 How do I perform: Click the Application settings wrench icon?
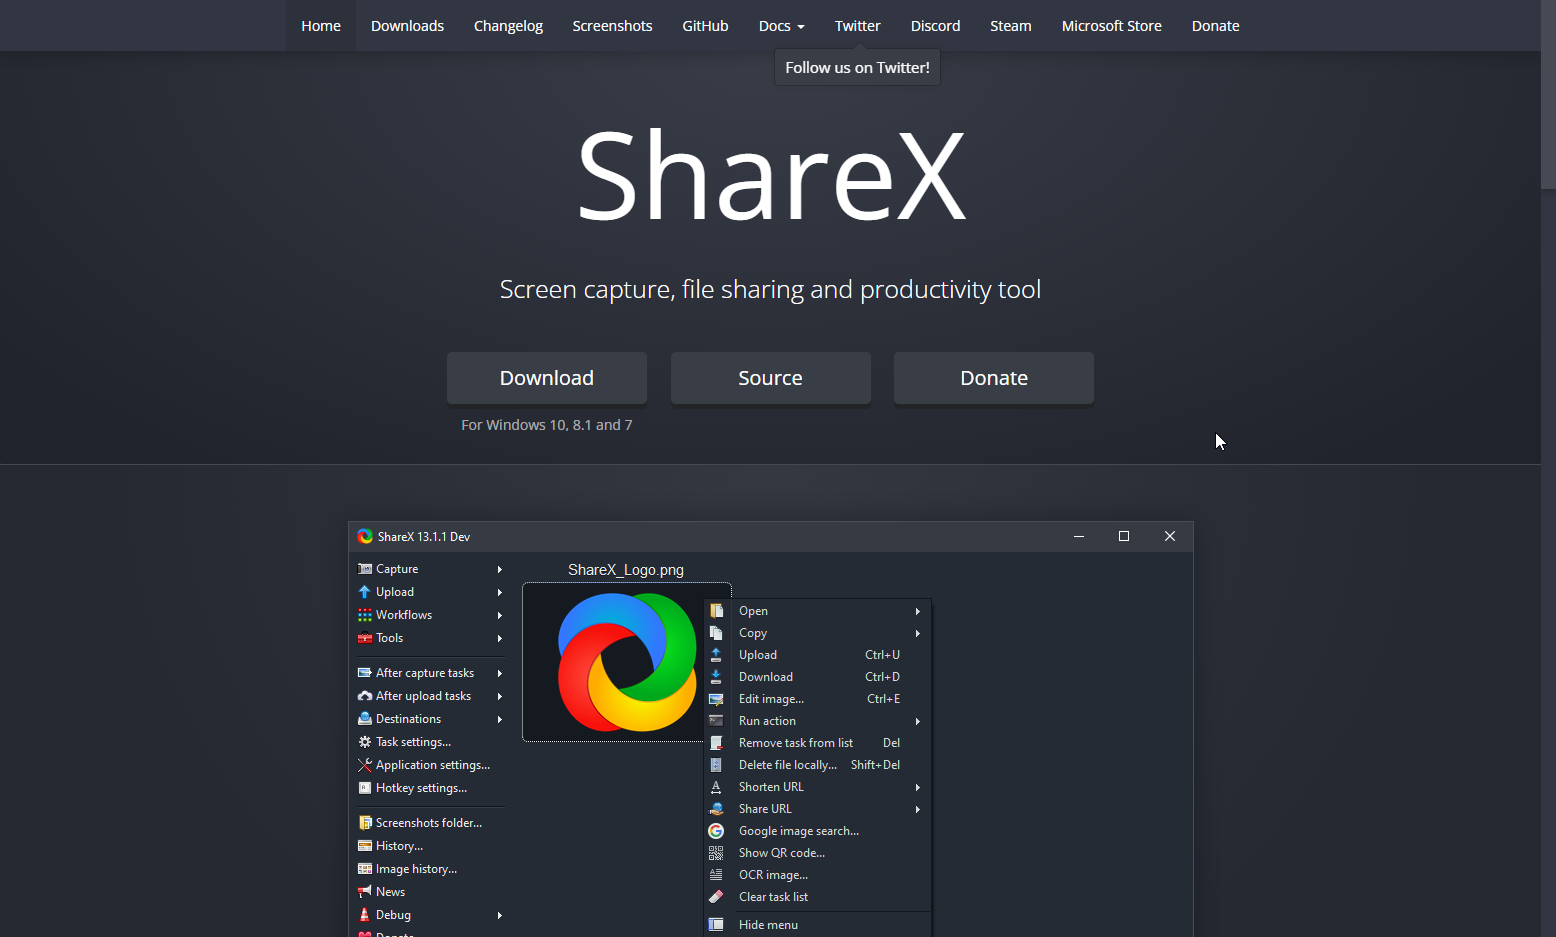click(x=365, y=765)
